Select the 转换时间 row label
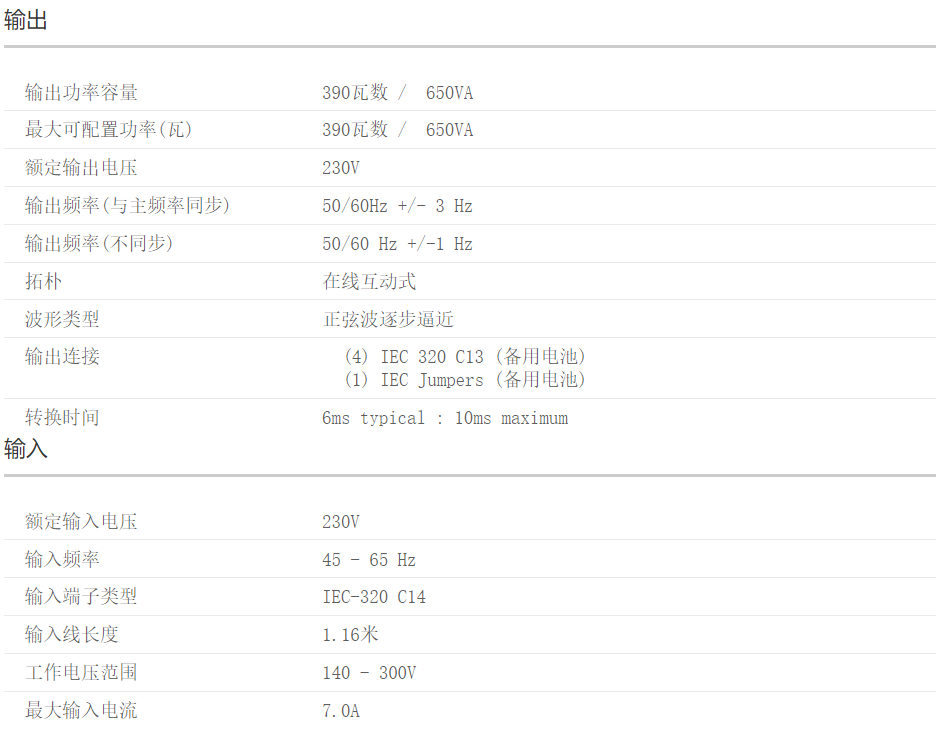 click(62, 417)
